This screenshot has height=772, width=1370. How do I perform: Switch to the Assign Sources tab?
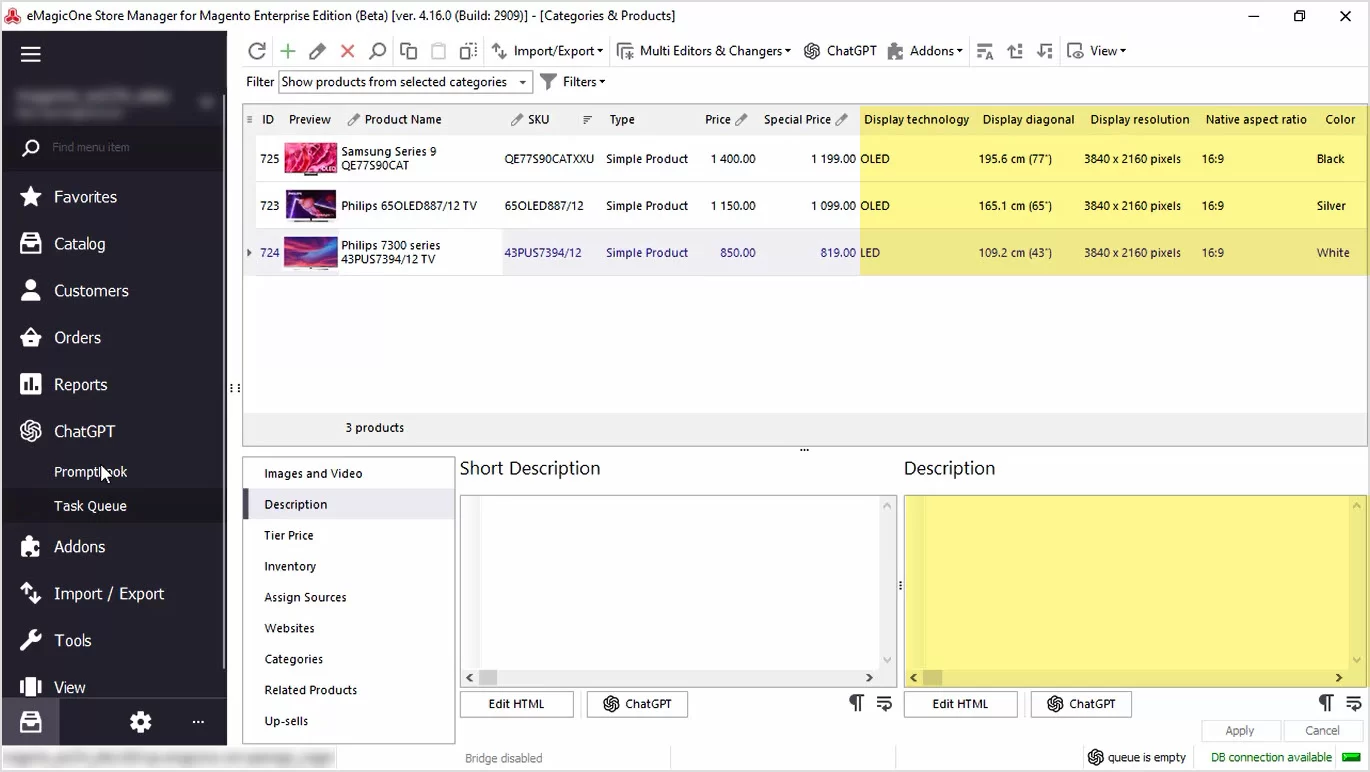pos(305,598)
